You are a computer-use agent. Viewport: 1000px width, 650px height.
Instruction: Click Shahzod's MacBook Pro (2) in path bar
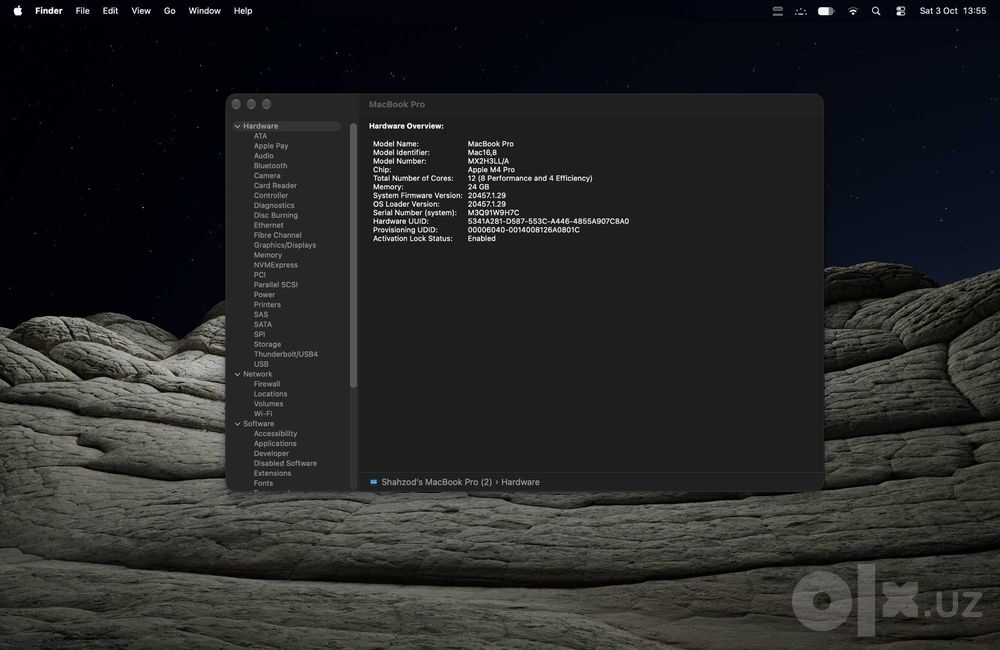tap(436, 482)
